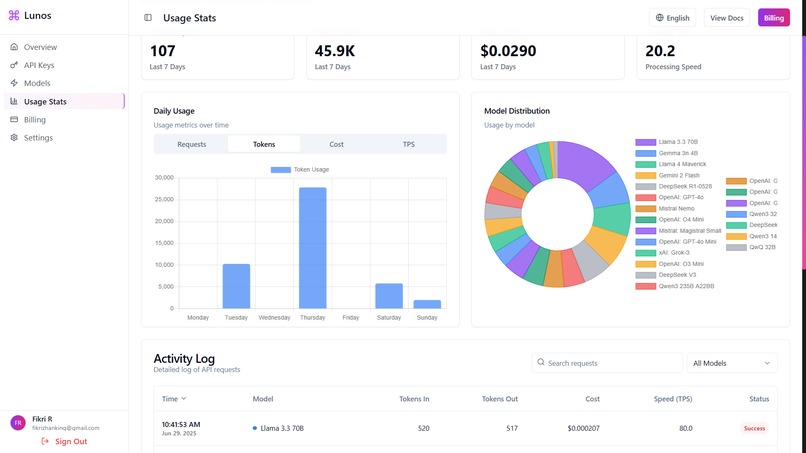Toggle Mistral Nemo legend entry
This screenshot has height=453, width=806.
(x=665, y=209)
